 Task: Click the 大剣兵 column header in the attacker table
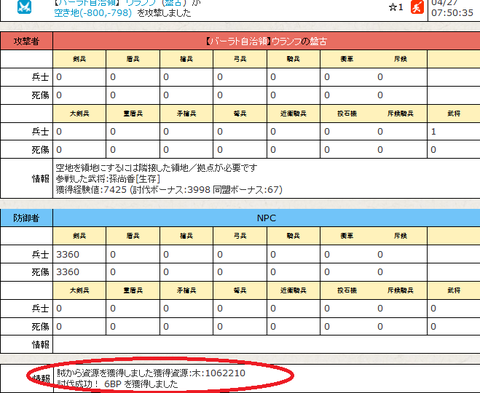click(x=79, y=113)
